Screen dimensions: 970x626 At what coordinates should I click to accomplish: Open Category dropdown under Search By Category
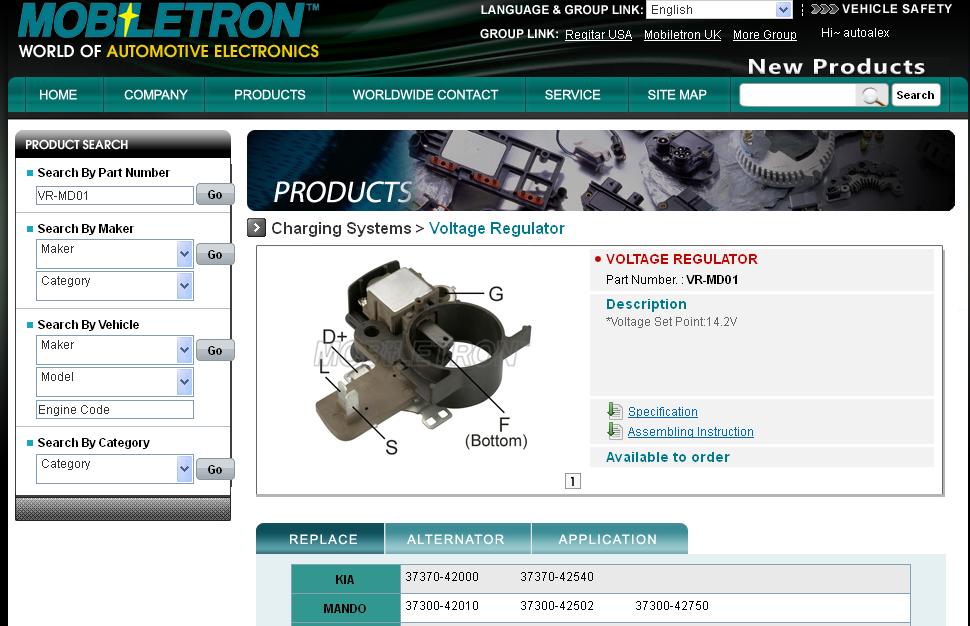[115, 468]
